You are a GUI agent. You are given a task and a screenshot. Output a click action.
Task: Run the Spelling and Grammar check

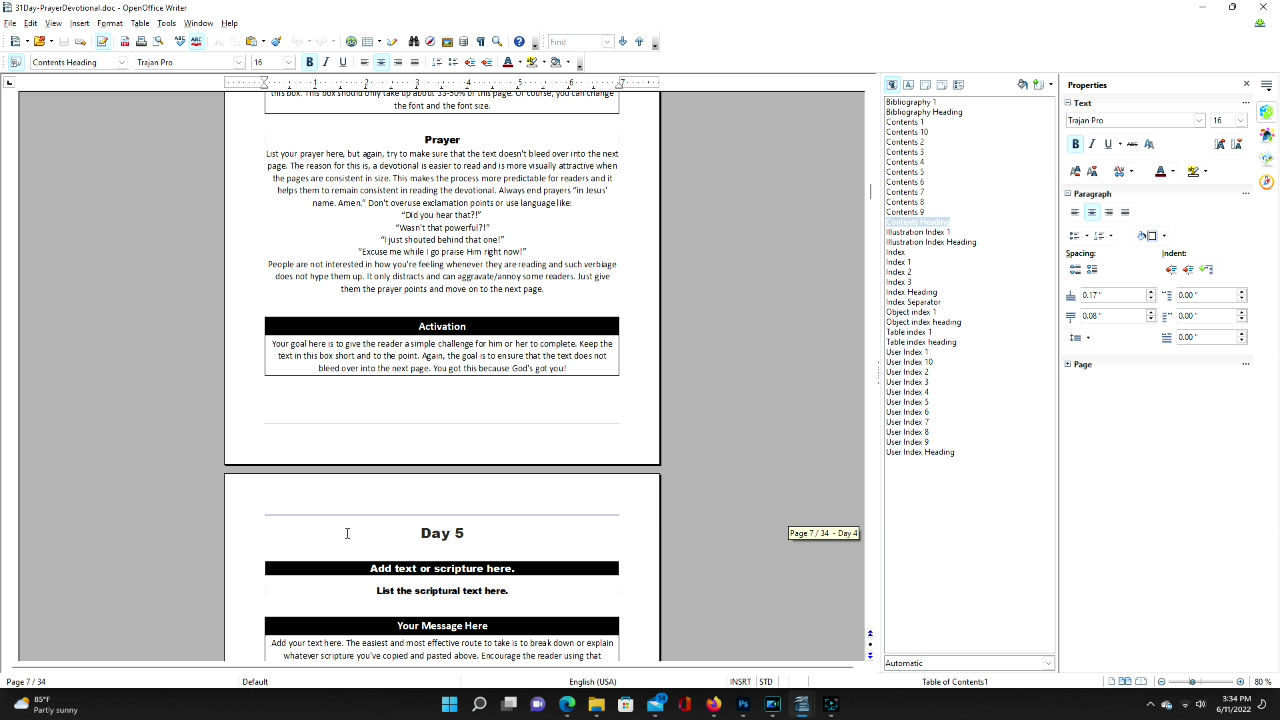(x=180, y=42)
